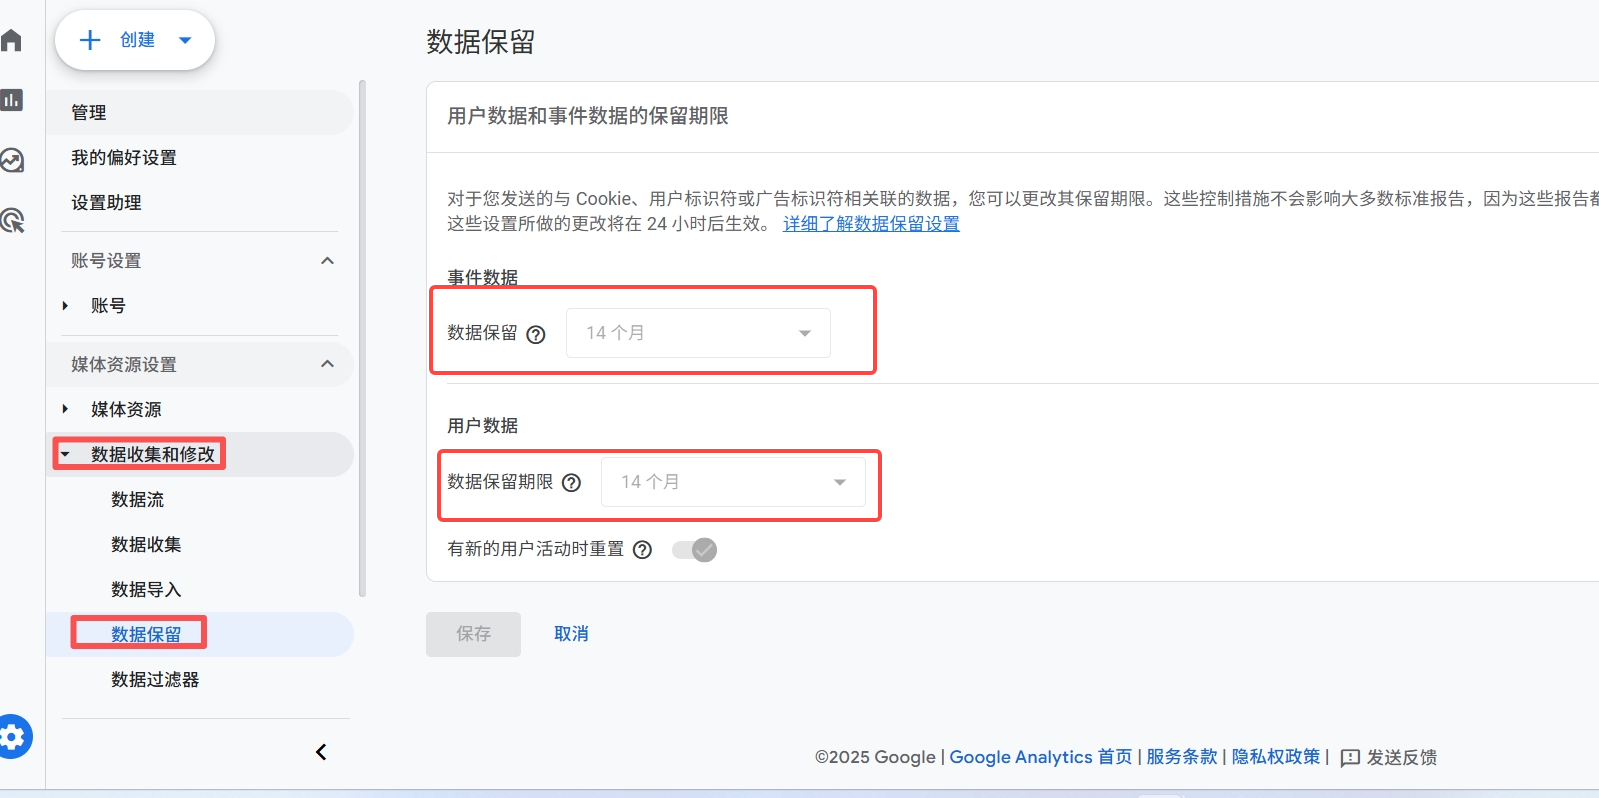Image resolution: width=1599 pixels, height=798 pixels.
Task: Open the event data 数据保留 dropdown
Action: pyautogui.click(x=698, y=333)
